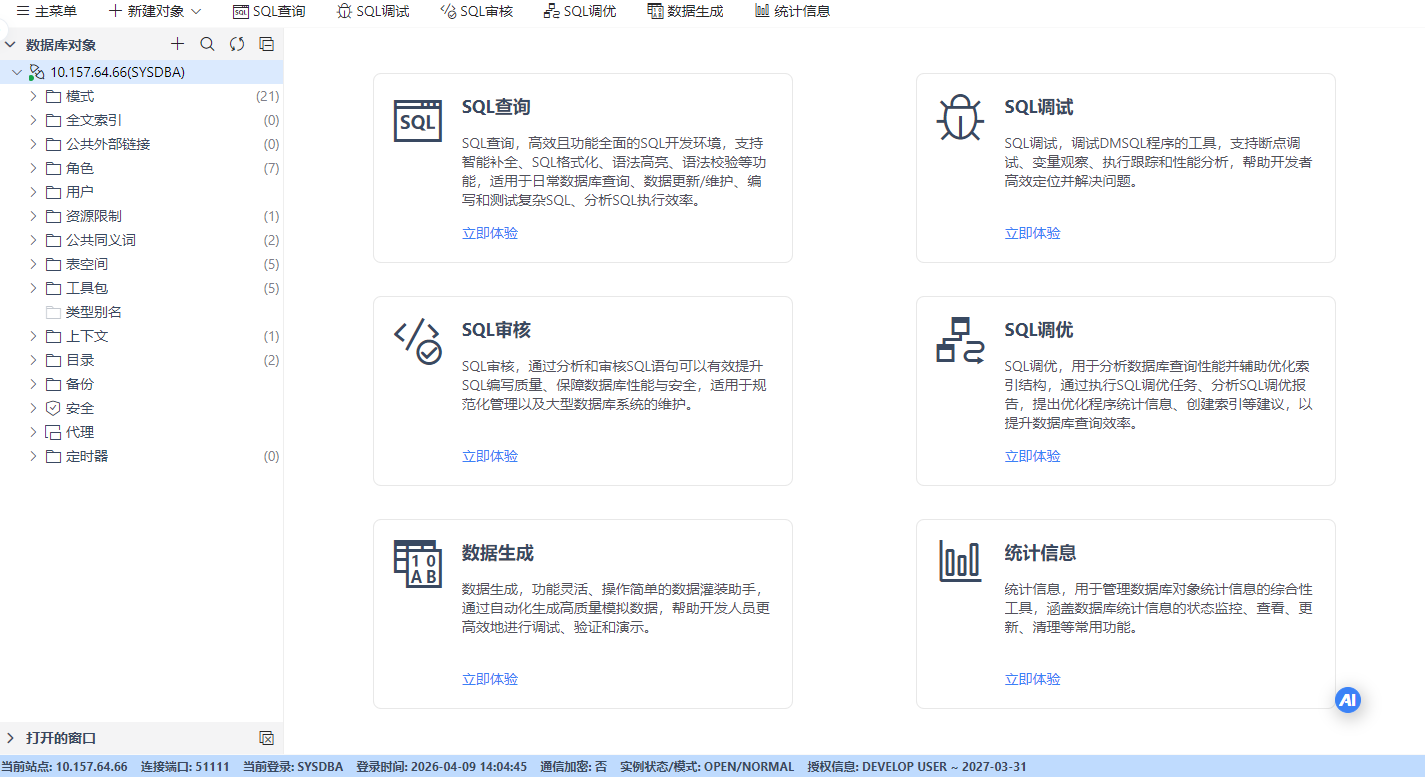Expand the 资源限制 tree node

click(33, 216)
